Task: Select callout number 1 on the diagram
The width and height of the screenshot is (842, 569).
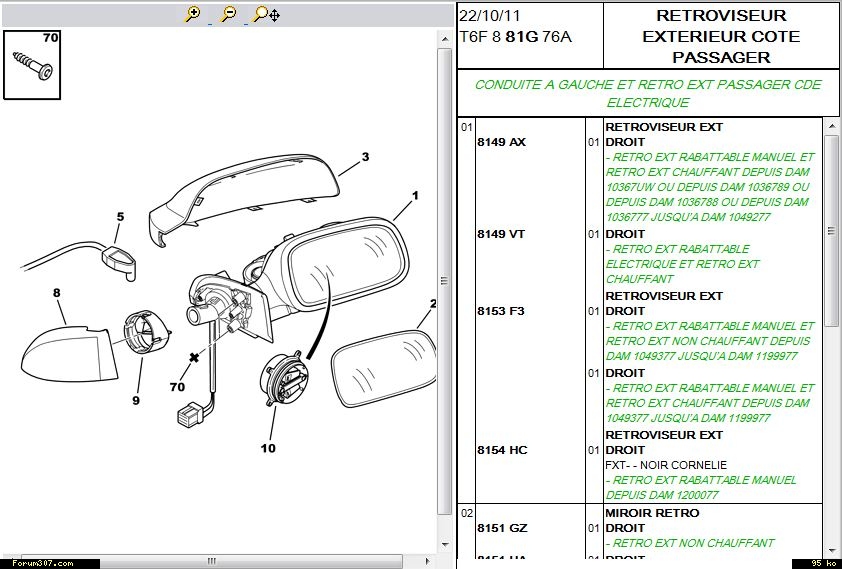Action: [x=414, y=195]
